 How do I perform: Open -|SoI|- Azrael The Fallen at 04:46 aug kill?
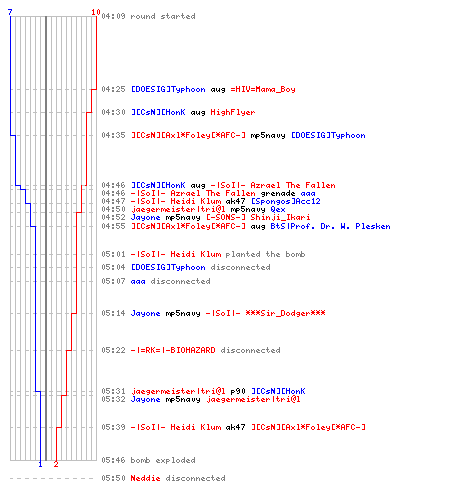pos(273,185)
